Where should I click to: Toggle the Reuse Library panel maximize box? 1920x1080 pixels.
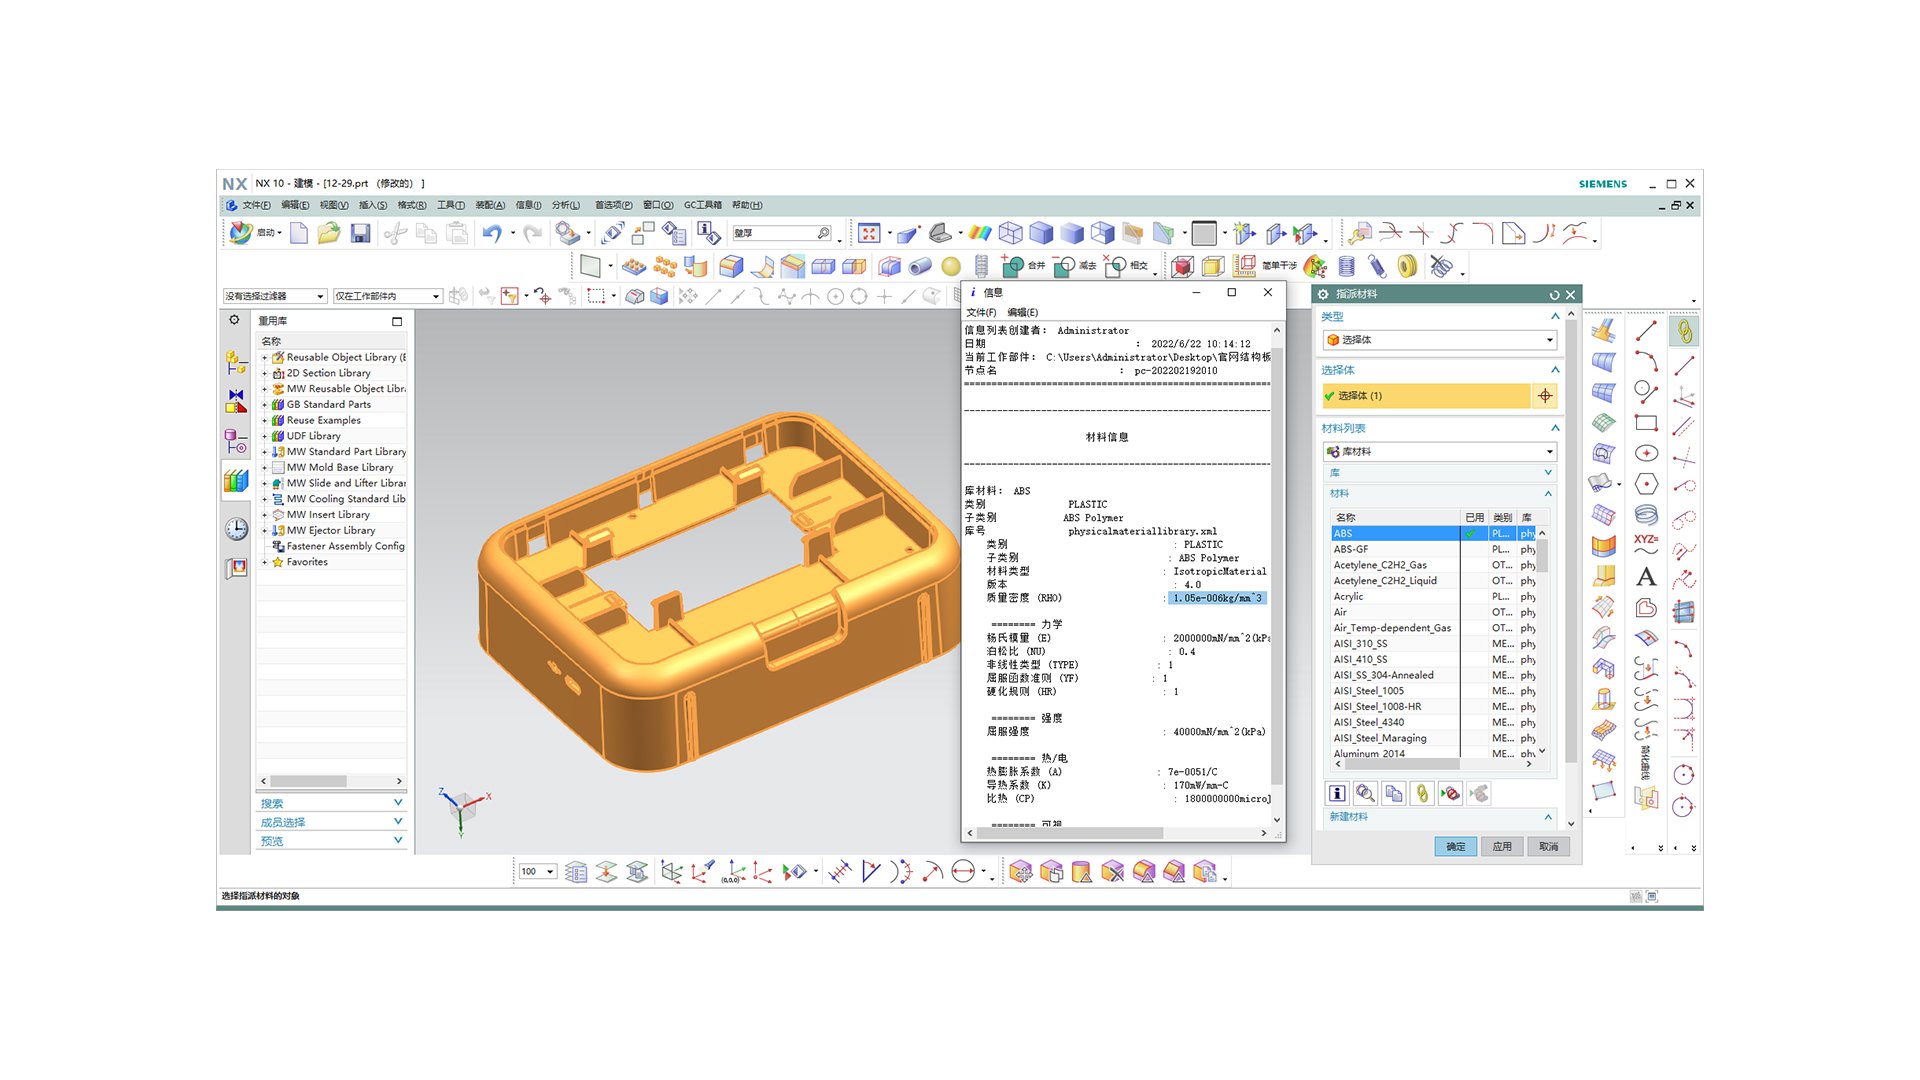(397, 321)
